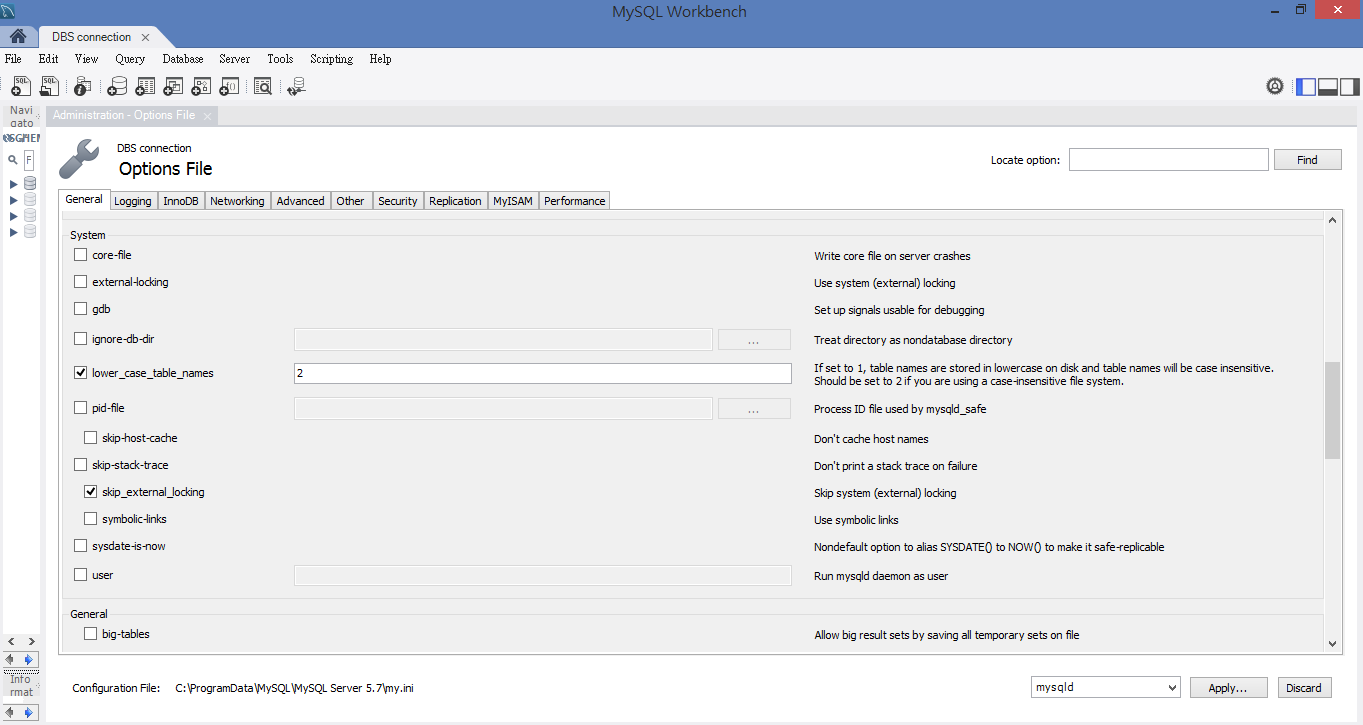Toggle the bottom output panel icon
Viewport: 1363px width, 725px height.
(1328, 87)
